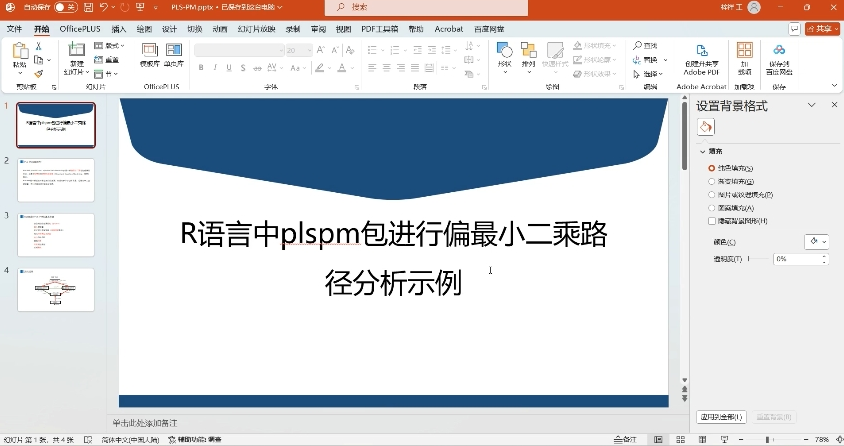Click the New Slide icon
Image resolution: width=844 pixels, height=446 pixels.
coord(76,49)
